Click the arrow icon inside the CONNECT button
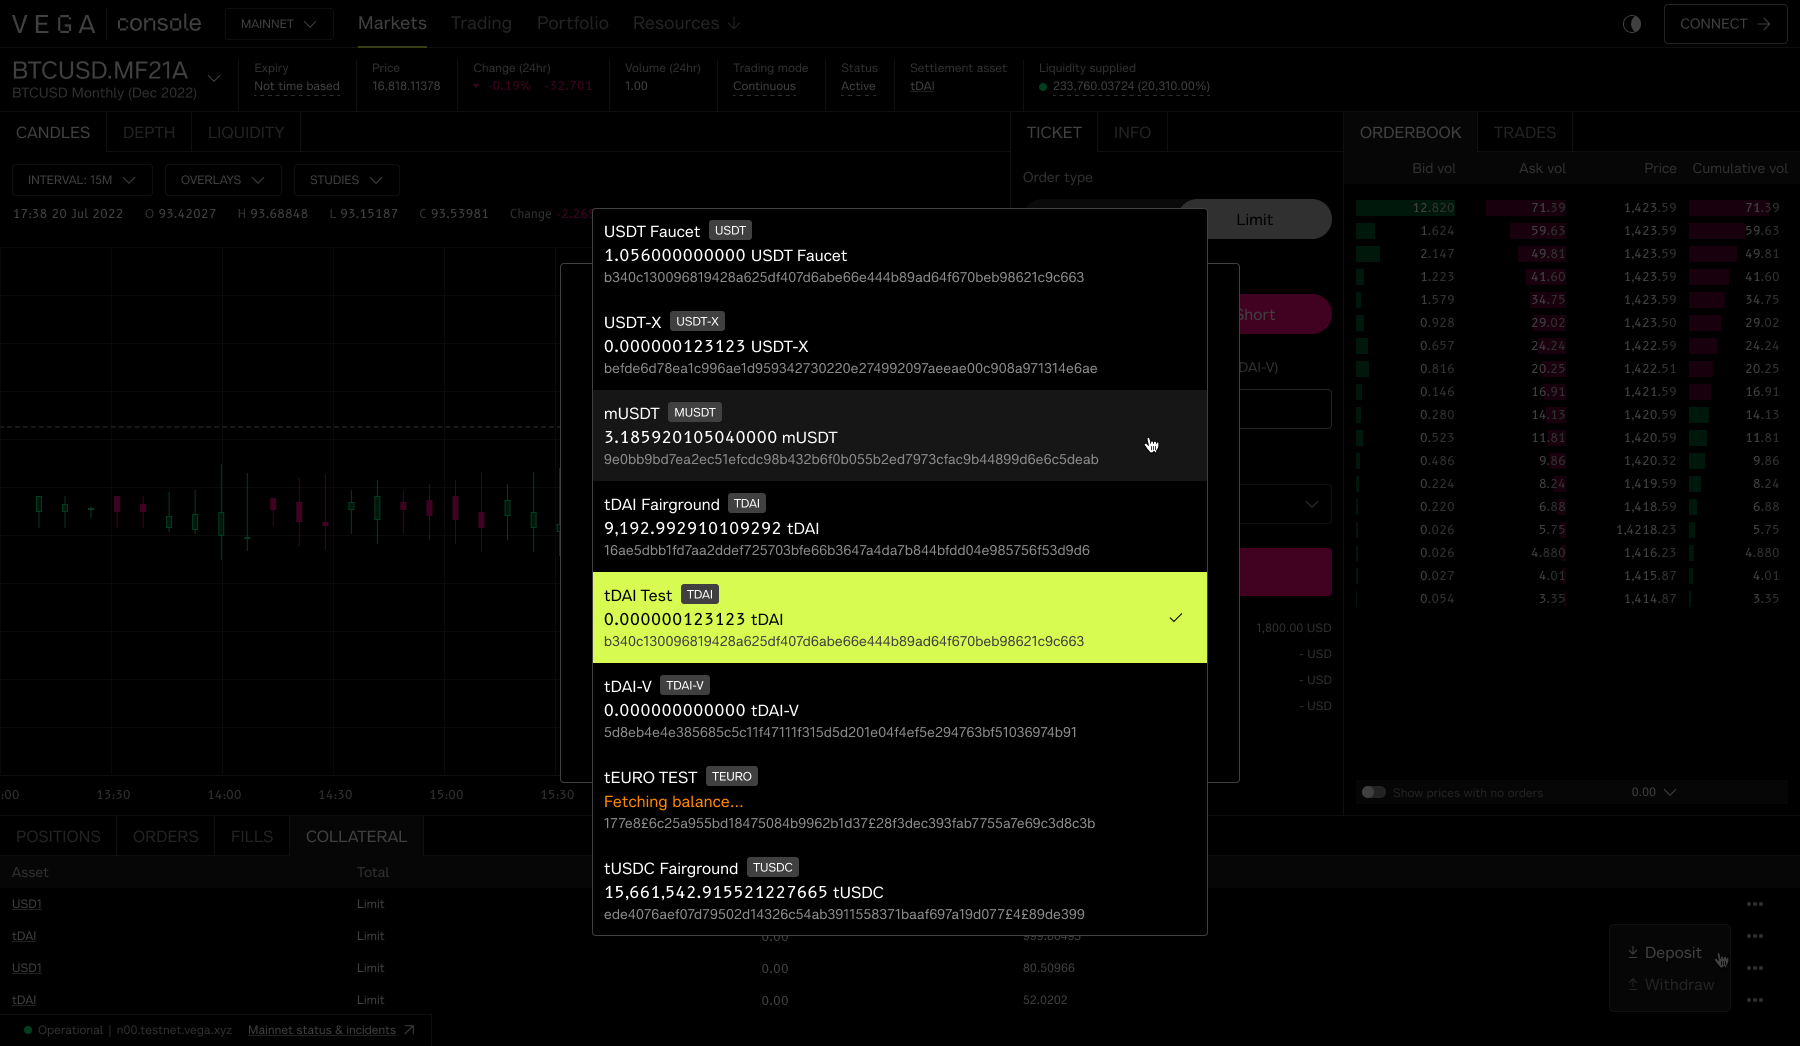This screenshot has height=1046, width=1800. coord(1764,23)
